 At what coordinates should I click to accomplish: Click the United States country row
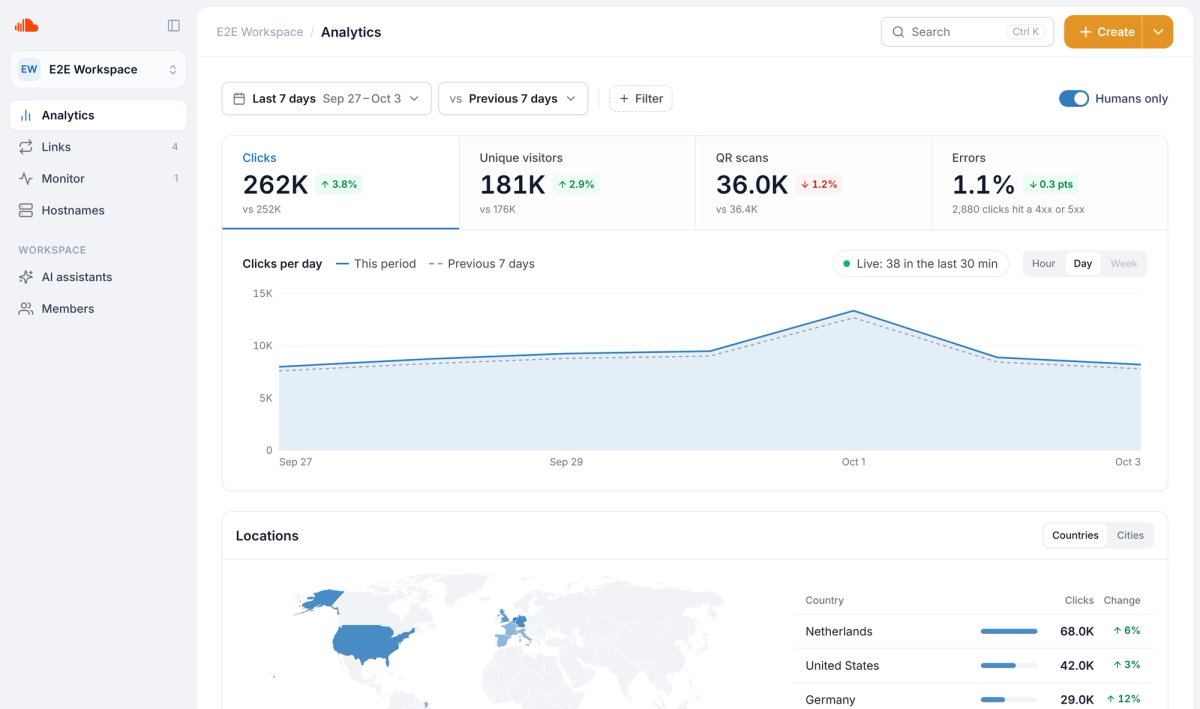click(x=973, y=665)
